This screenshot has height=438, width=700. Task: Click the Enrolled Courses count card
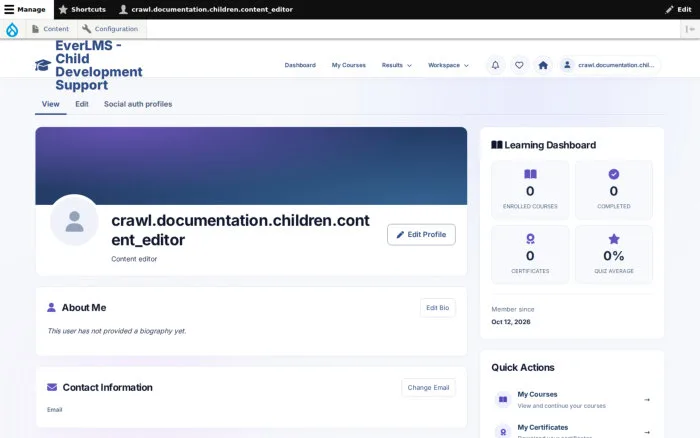[530, 190]
